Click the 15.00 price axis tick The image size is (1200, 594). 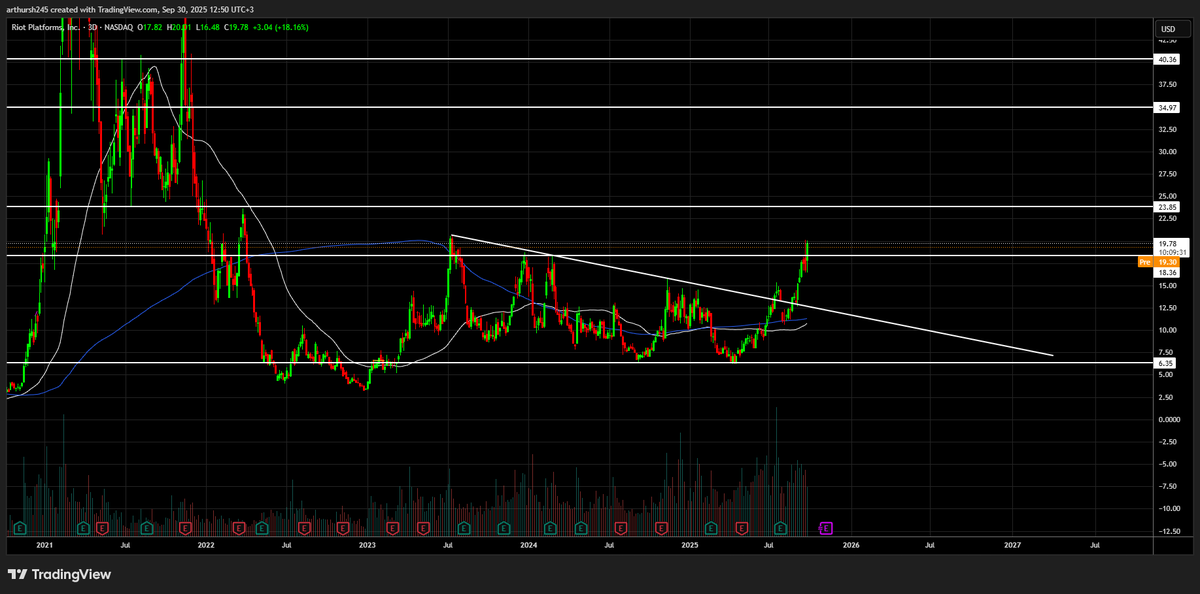tap(1167, 285)
